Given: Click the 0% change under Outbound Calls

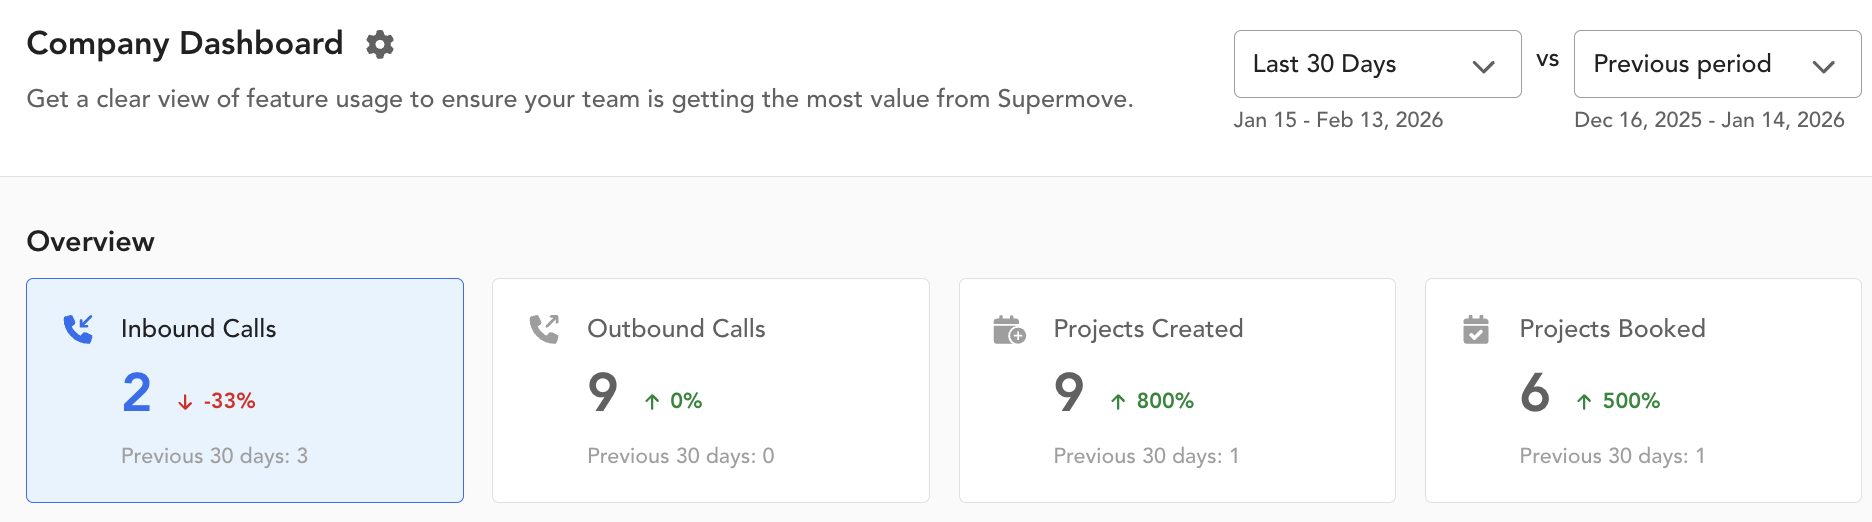Looking at the screenshot, I should pyautogui.click(x=686, y=401).
